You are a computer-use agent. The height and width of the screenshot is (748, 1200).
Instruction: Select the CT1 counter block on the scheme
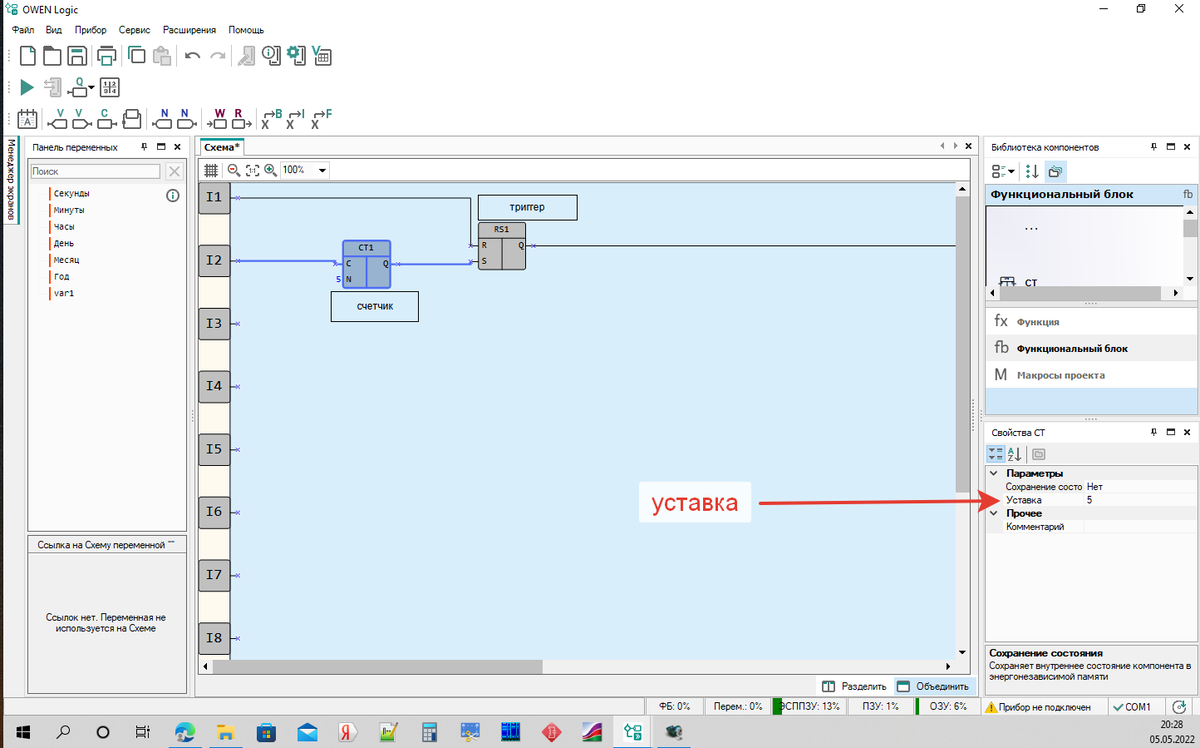(366, 264)
